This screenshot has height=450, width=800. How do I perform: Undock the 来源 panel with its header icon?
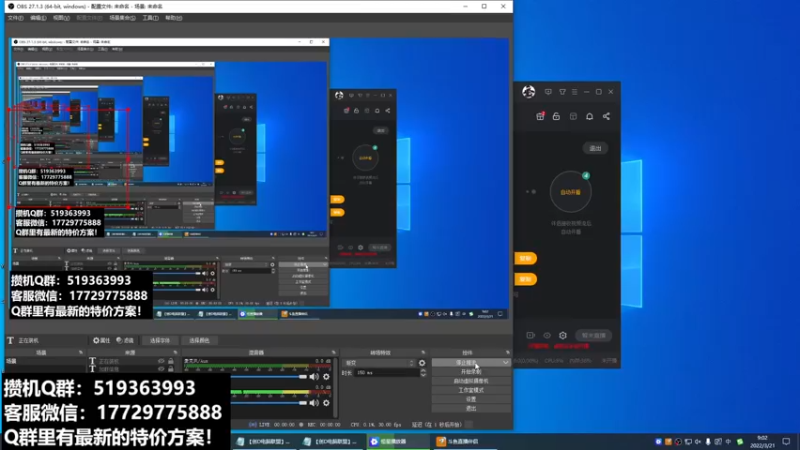175,353
